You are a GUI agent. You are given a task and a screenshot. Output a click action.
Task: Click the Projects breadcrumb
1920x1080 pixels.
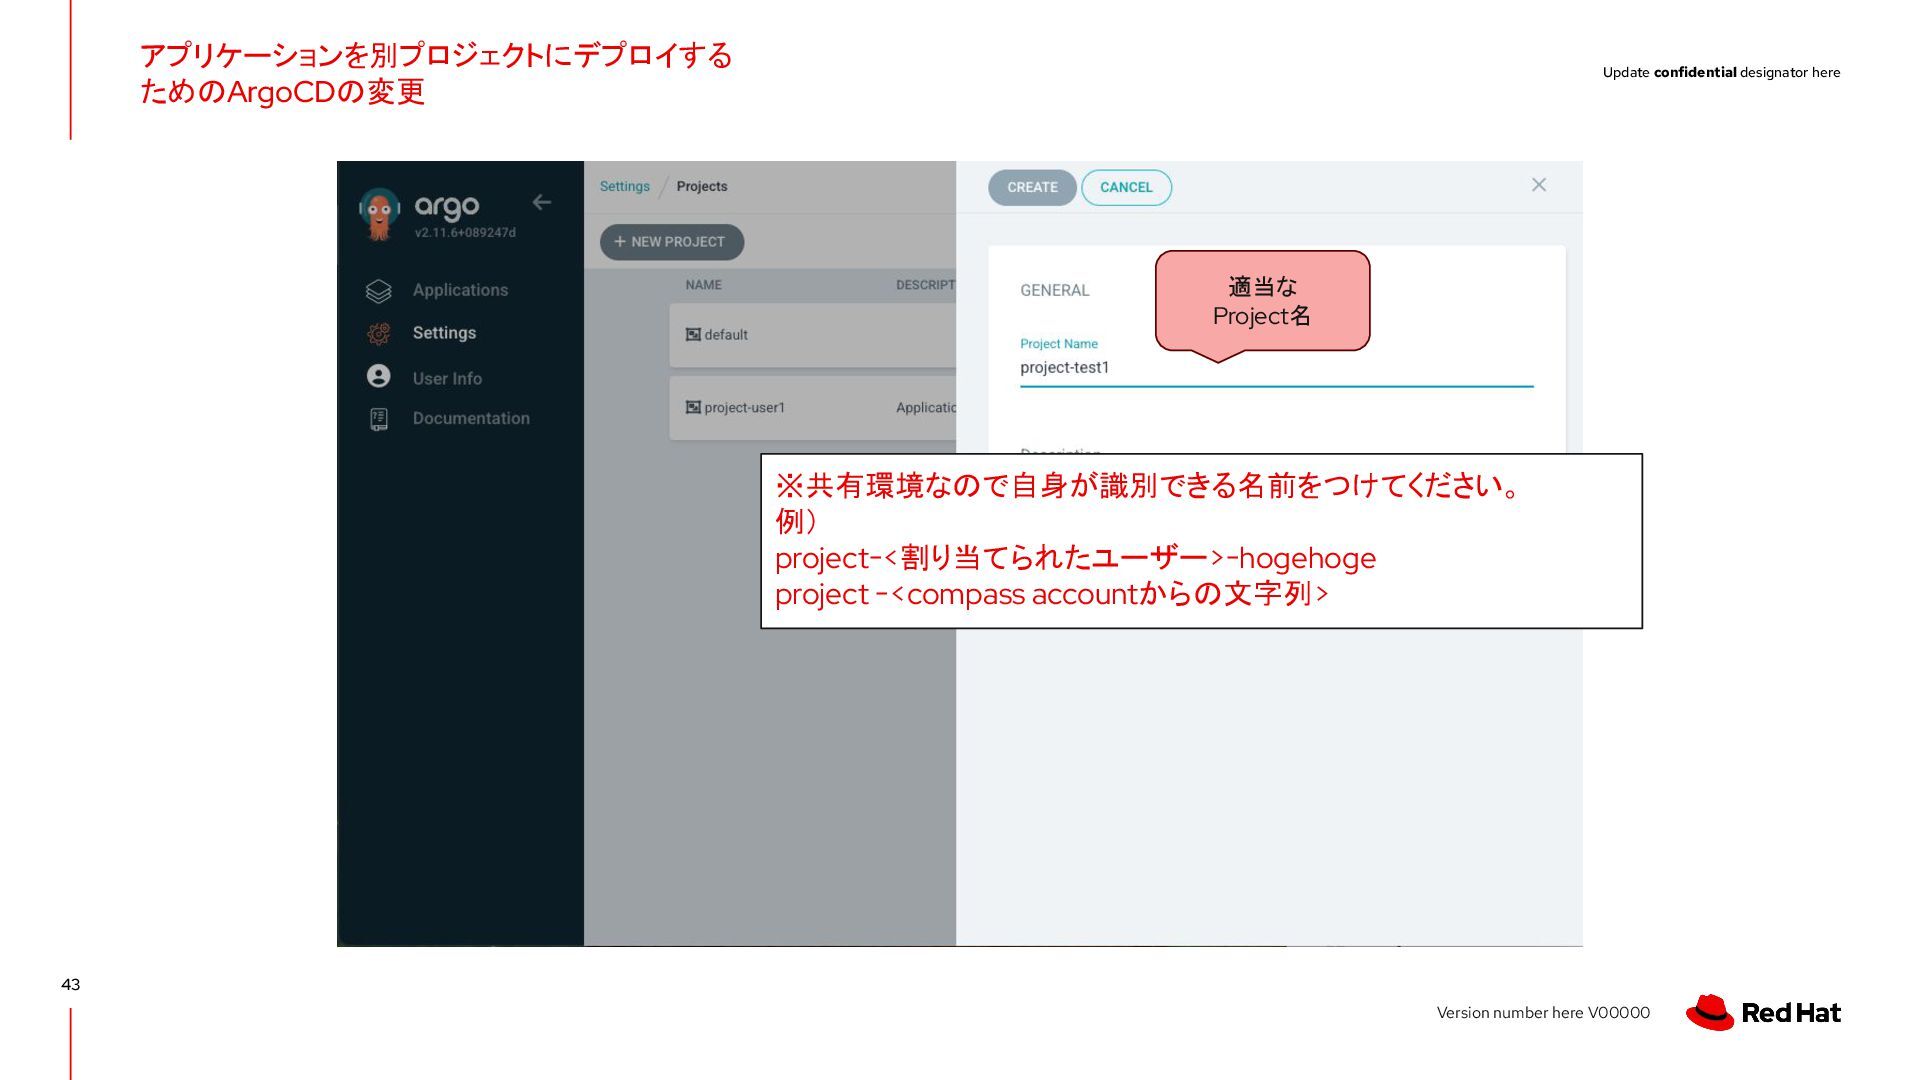coord(702,186)
